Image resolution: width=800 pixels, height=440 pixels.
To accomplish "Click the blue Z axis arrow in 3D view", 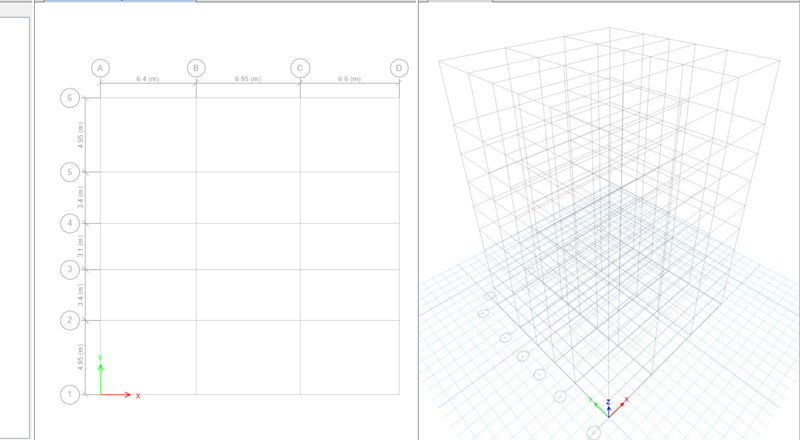I will (x=609, y=411).
